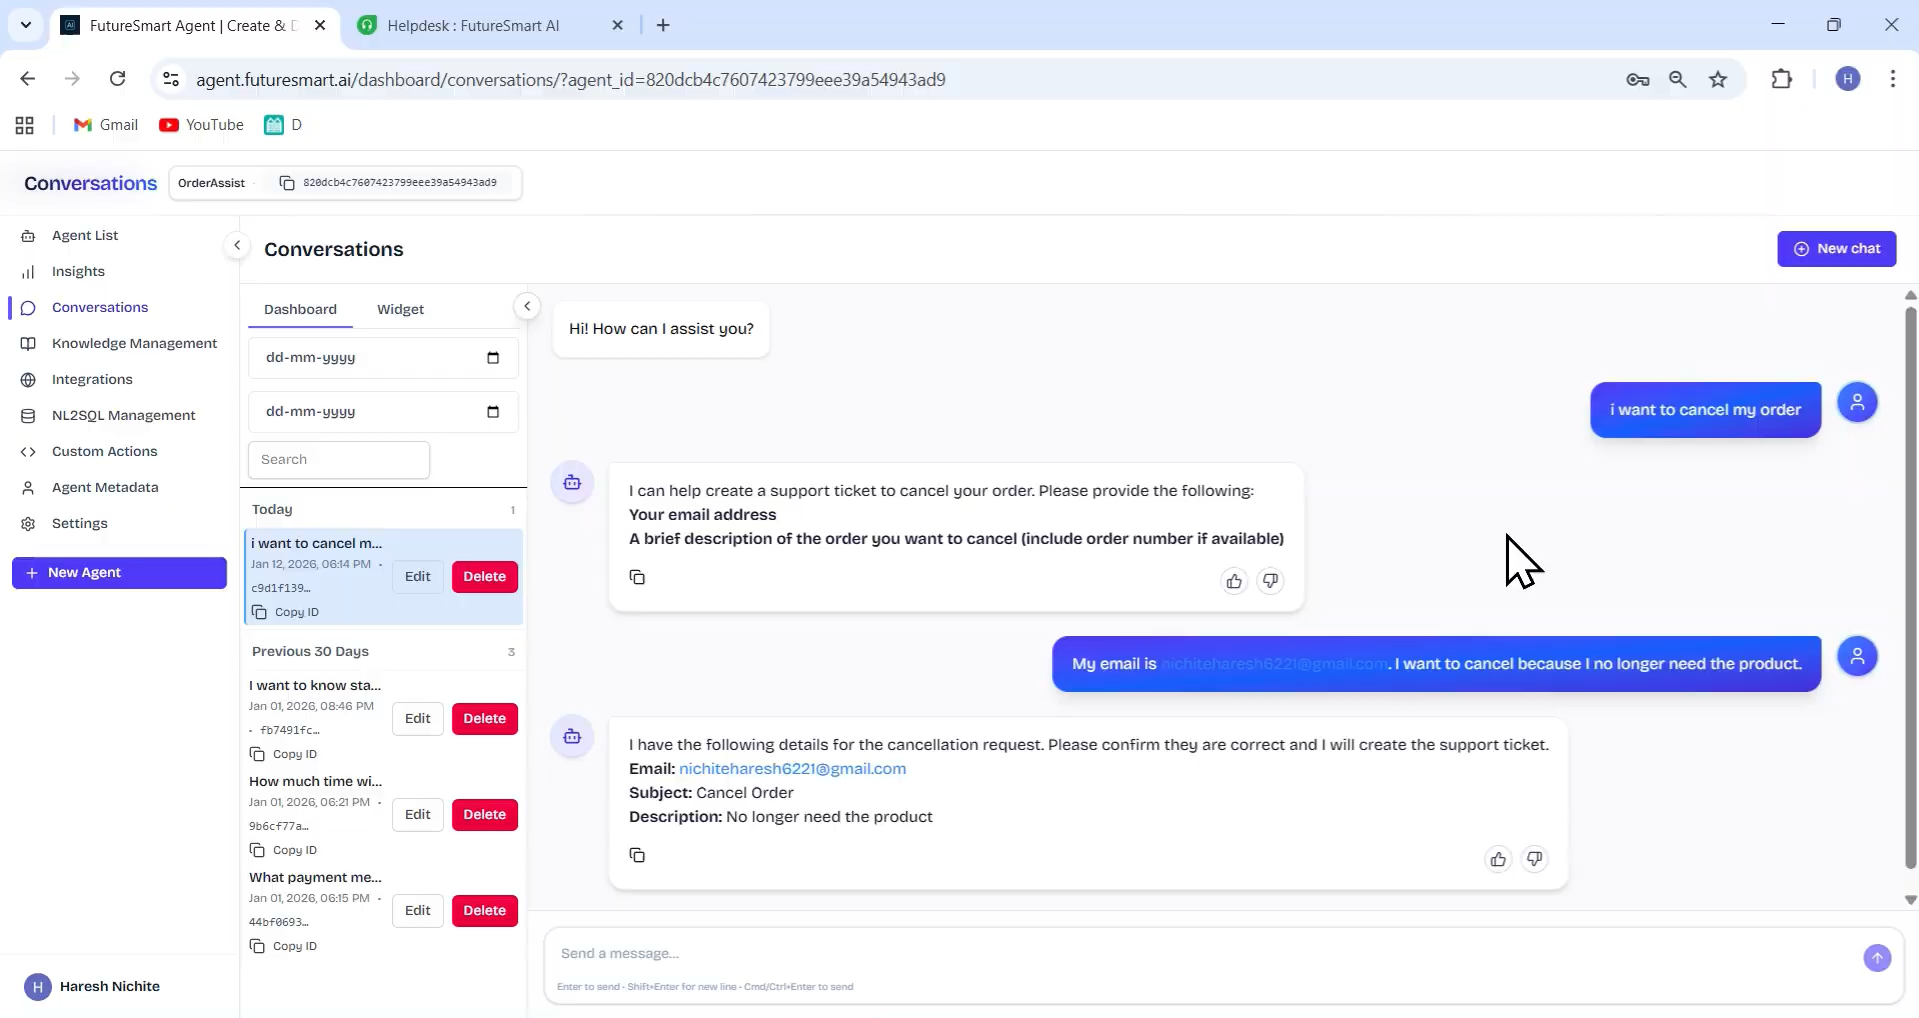Open a new browser tab
Image resolution: width=1919 pixels, height=1018 pixels.
tap(663, 25)
